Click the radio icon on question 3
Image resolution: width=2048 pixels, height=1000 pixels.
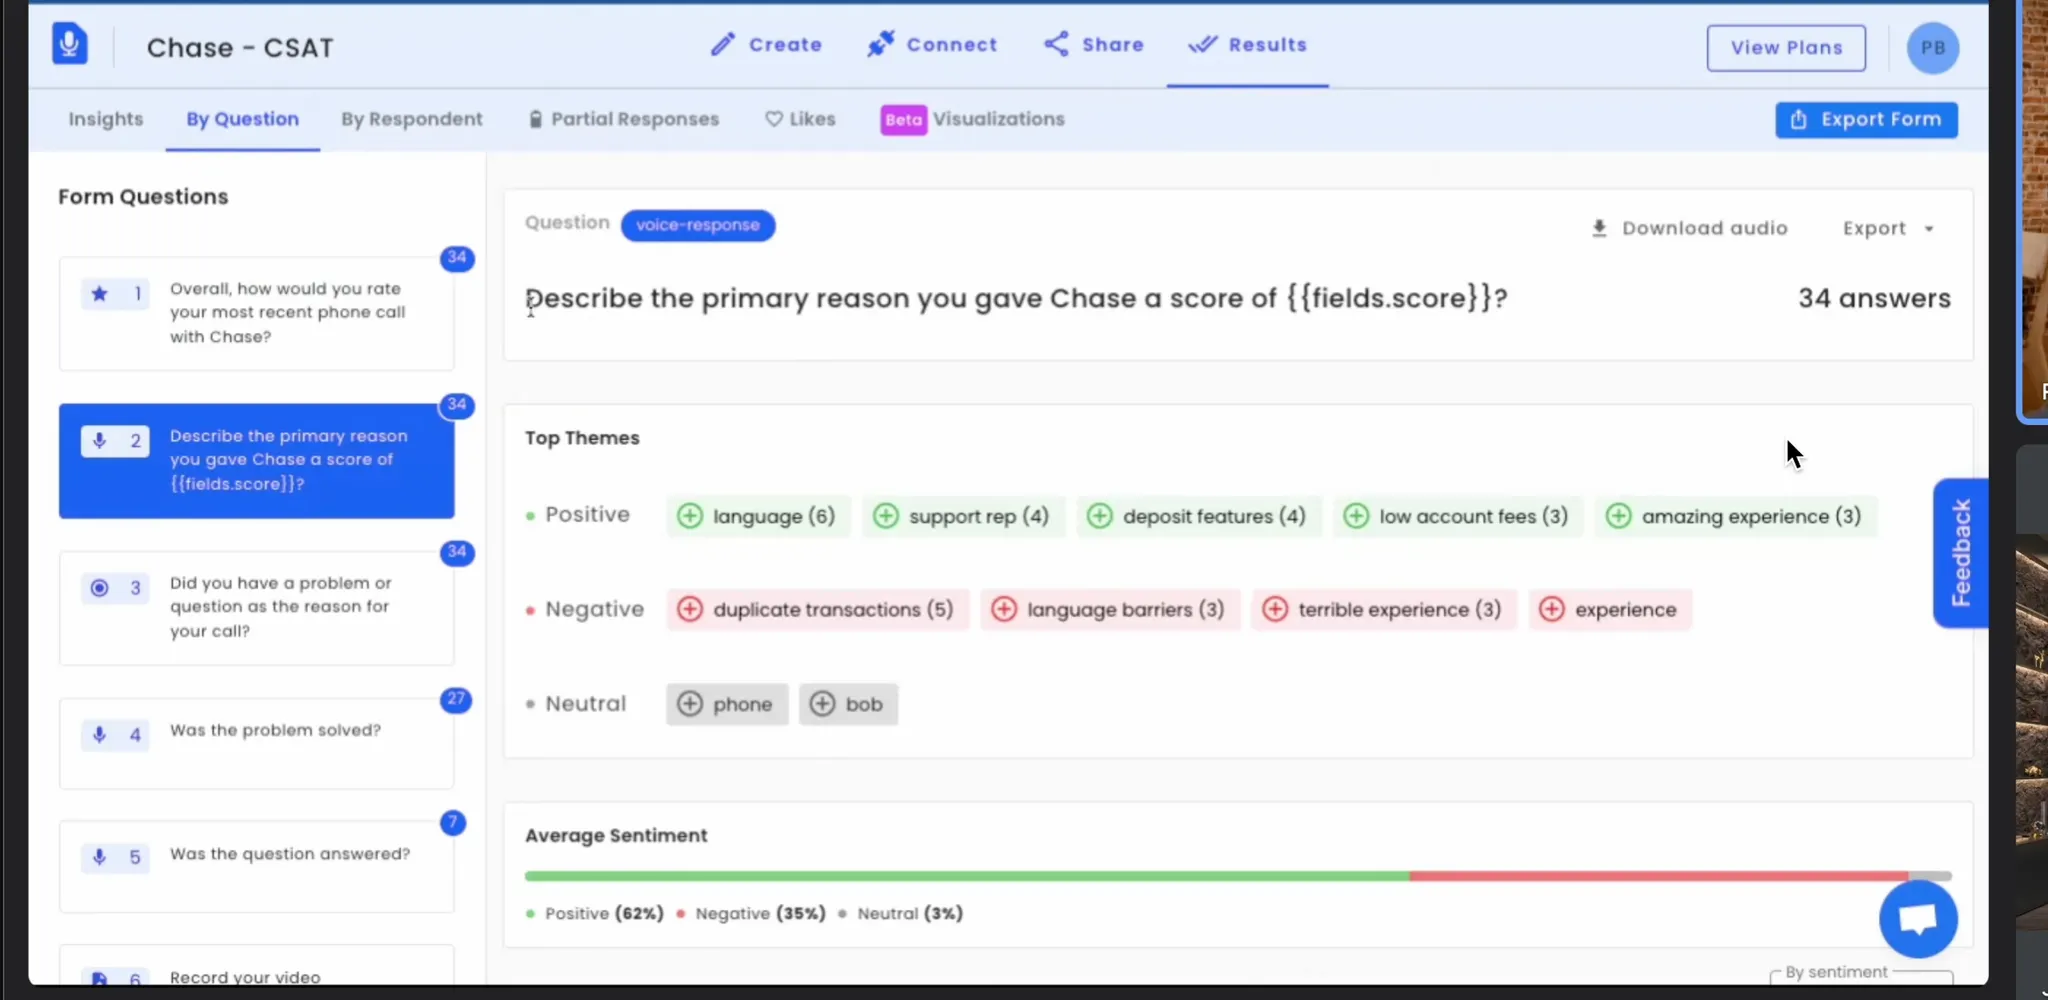[99, 587]
